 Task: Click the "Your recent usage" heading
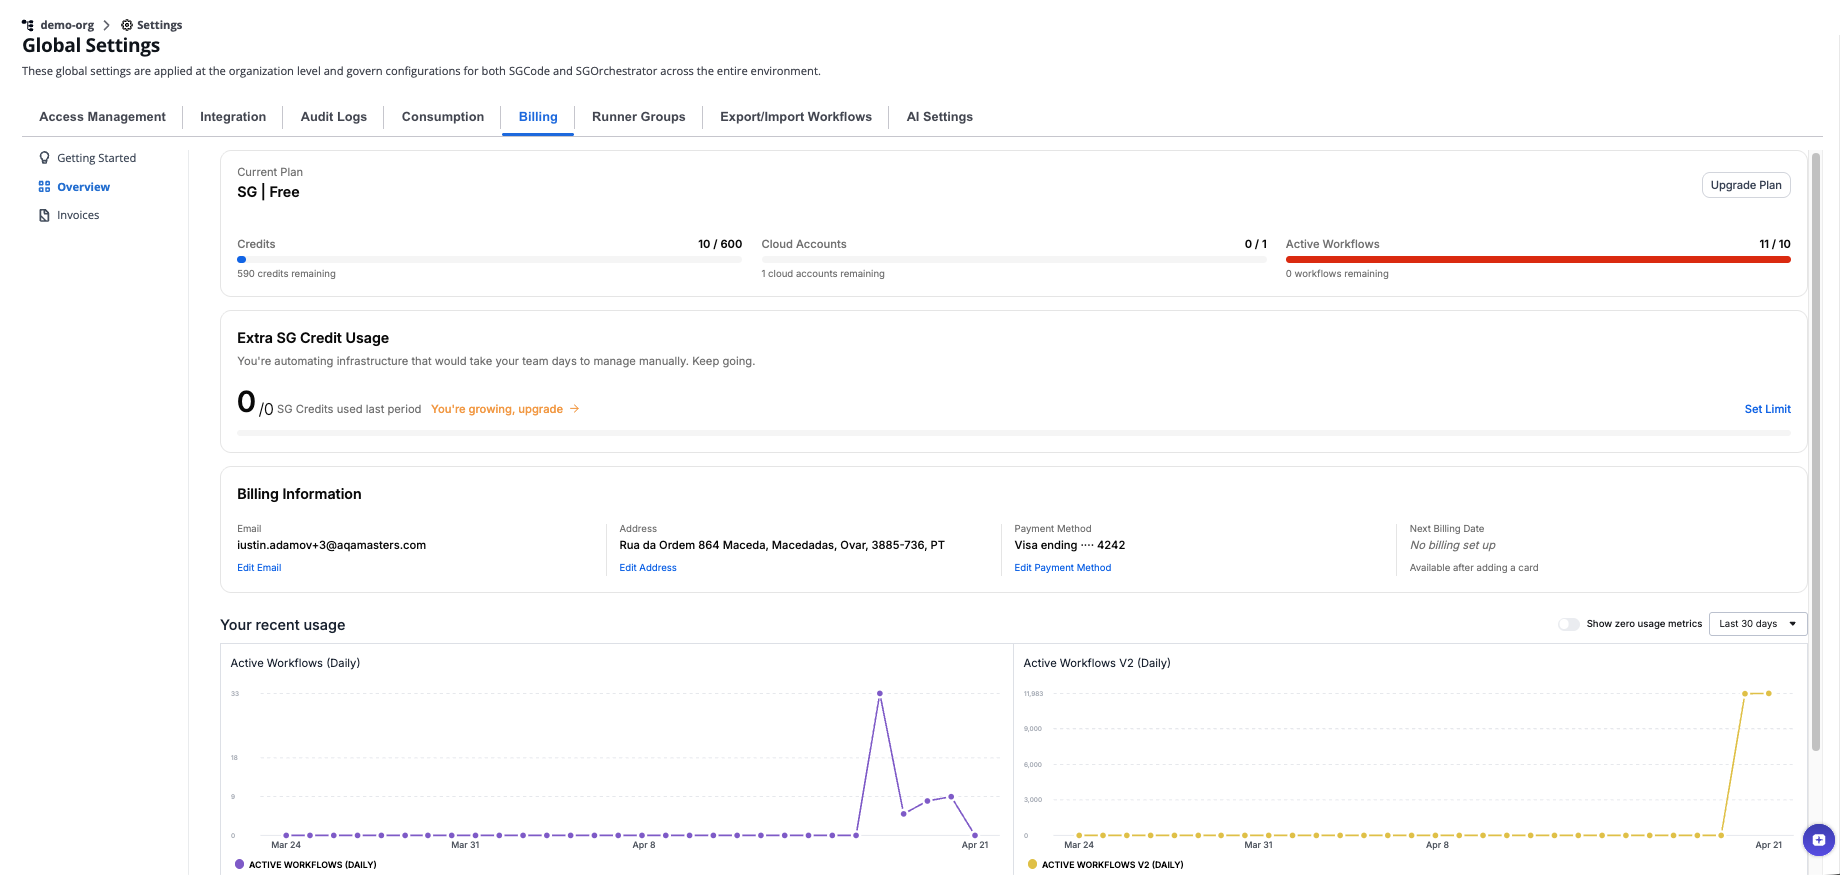click(x=283, y=625)
